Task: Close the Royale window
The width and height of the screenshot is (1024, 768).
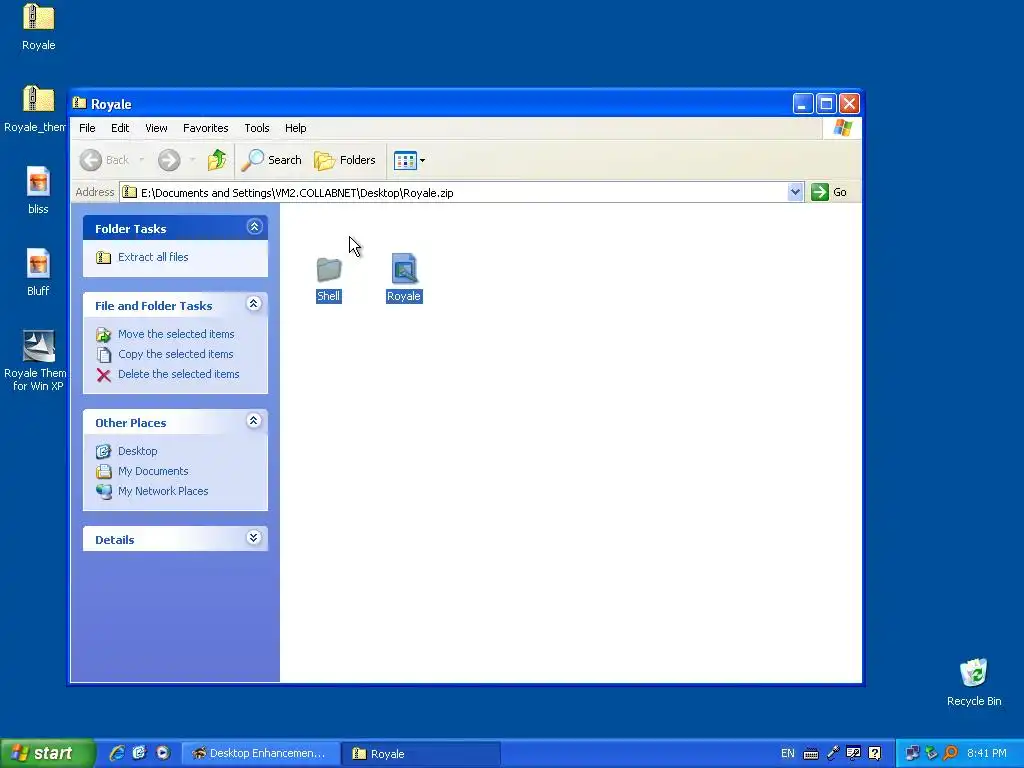Action: (x=849, y=103)
